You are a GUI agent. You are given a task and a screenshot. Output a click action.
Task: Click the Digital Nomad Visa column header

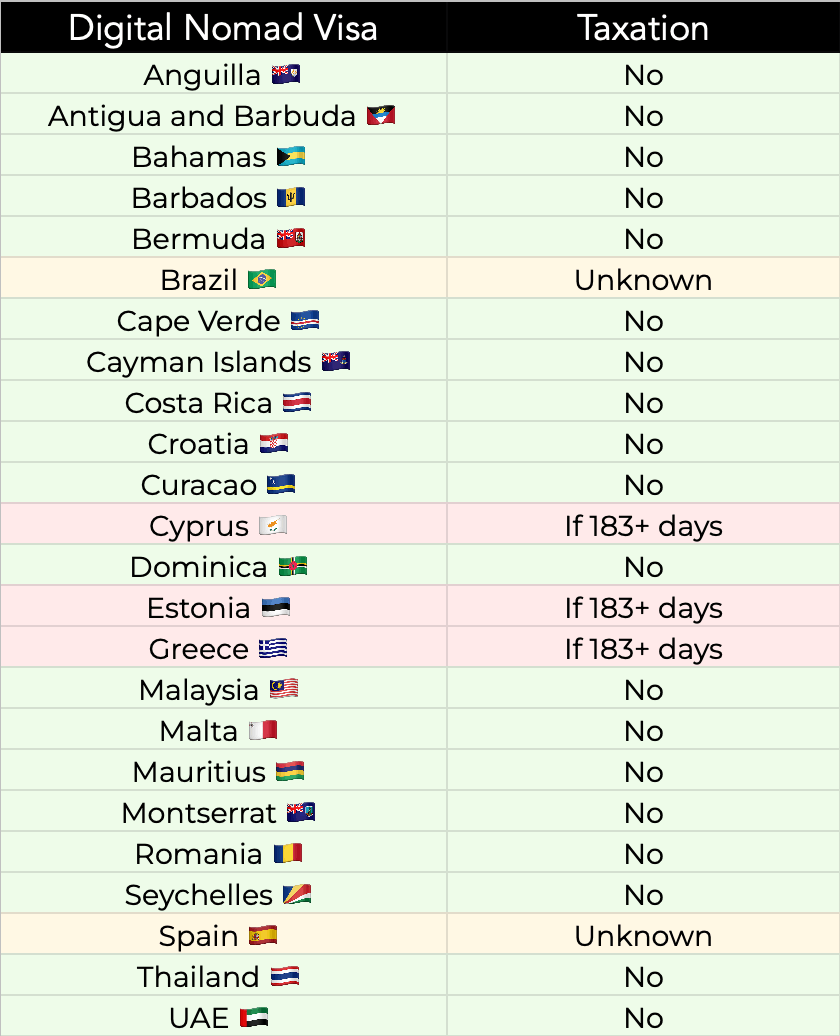point(223,27)
